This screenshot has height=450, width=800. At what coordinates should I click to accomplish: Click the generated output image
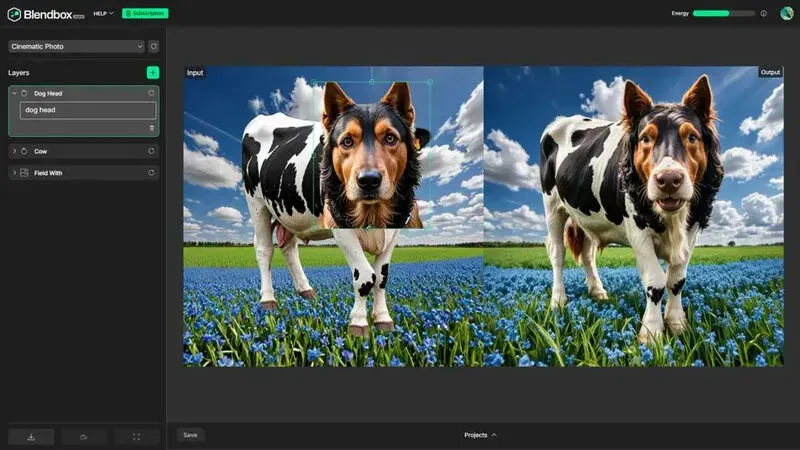click(x=634, y=216)
